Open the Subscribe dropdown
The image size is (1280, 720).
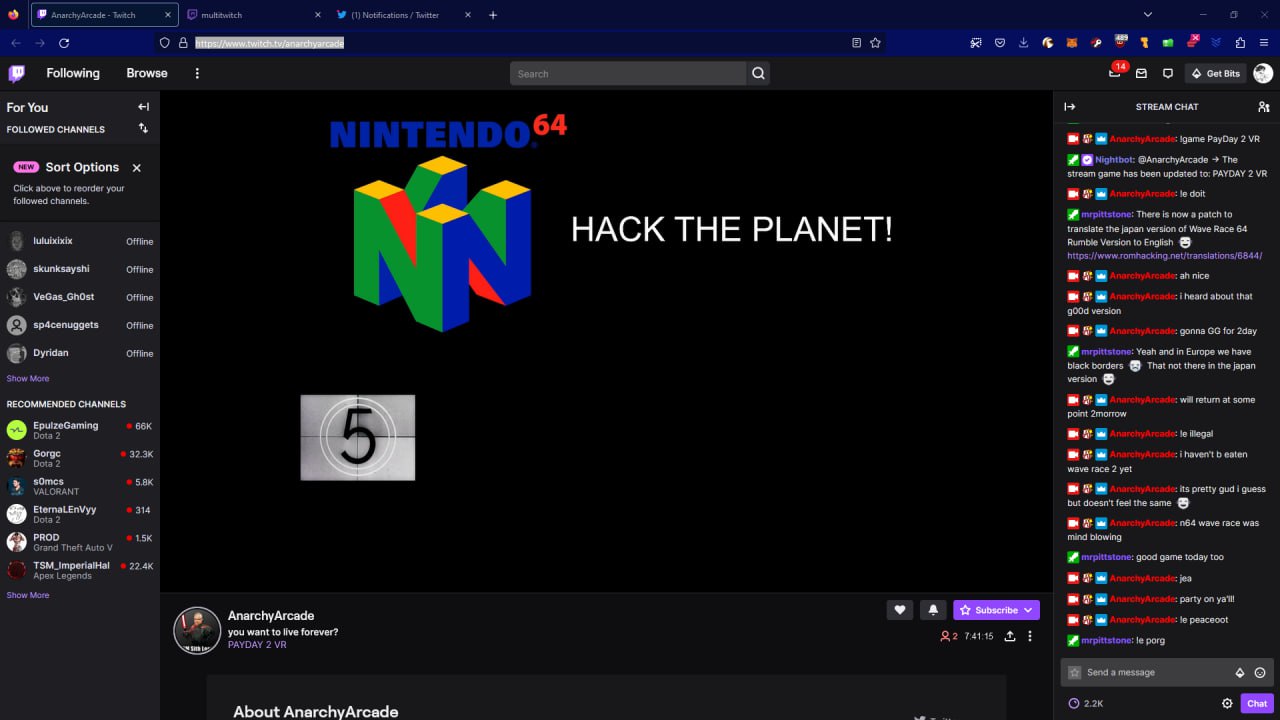pos(996,610)
